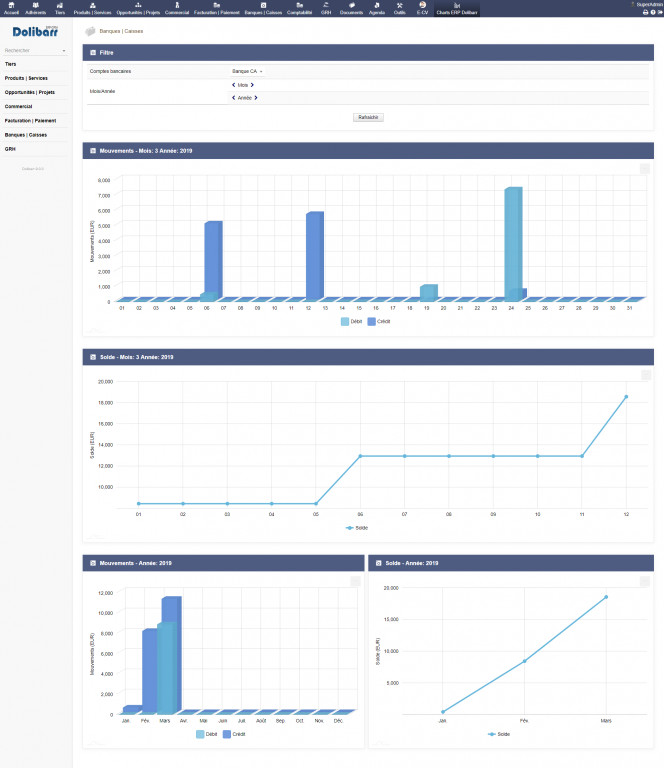Click the Charts ERP Dolibarr icon
This screenshot has width=664, height=768.
[x=457, y=8]
